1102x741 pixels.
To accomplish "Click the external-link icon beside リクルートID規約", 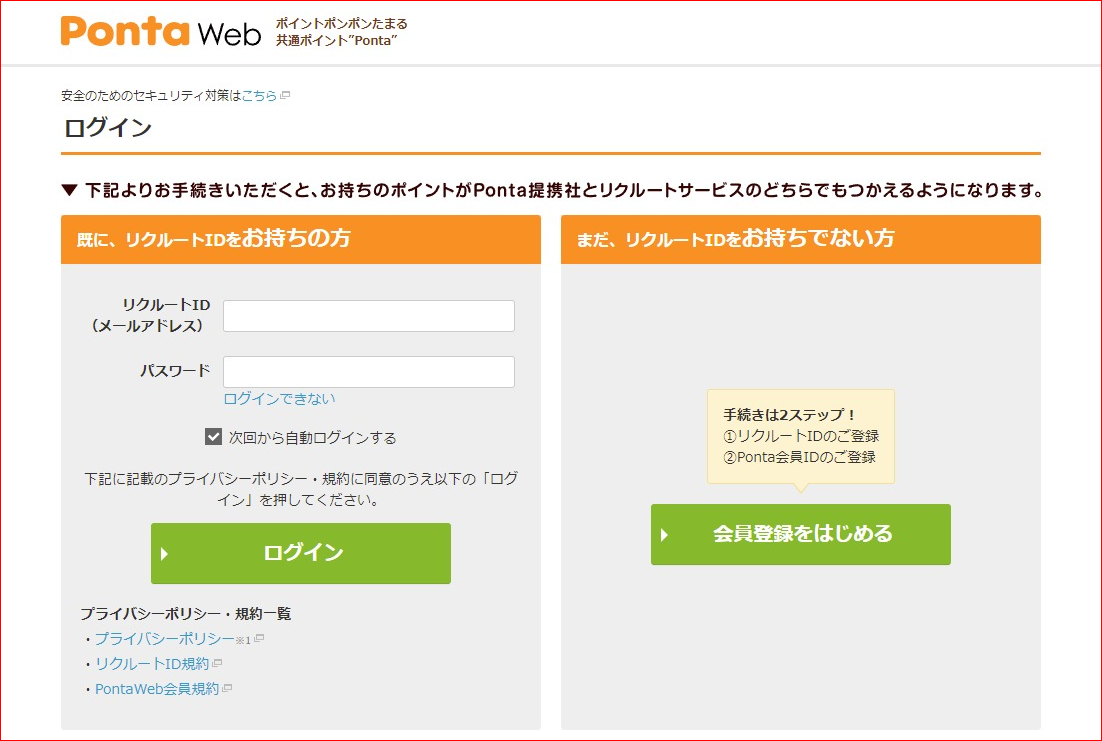I will click(x=217, y=663).
